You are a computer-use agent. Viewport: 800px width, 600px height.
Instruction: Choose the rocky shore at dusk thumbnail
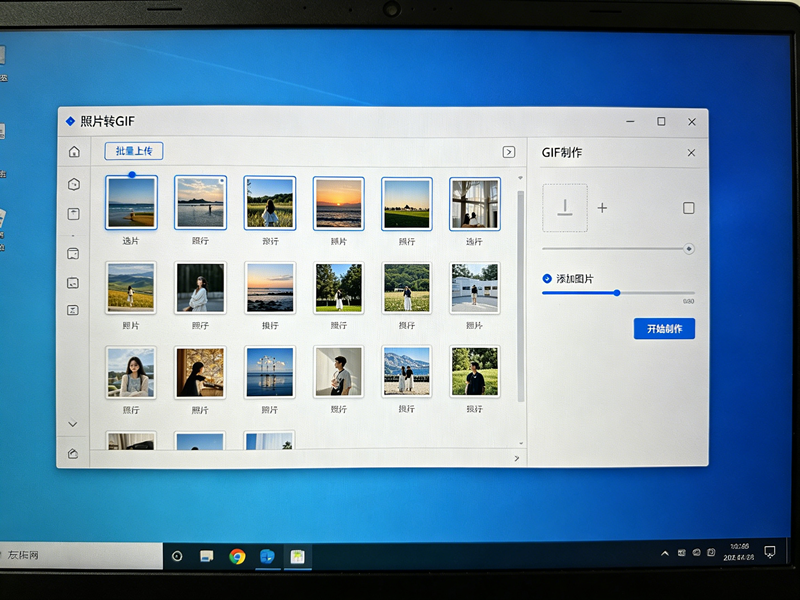tap(270, 288)
